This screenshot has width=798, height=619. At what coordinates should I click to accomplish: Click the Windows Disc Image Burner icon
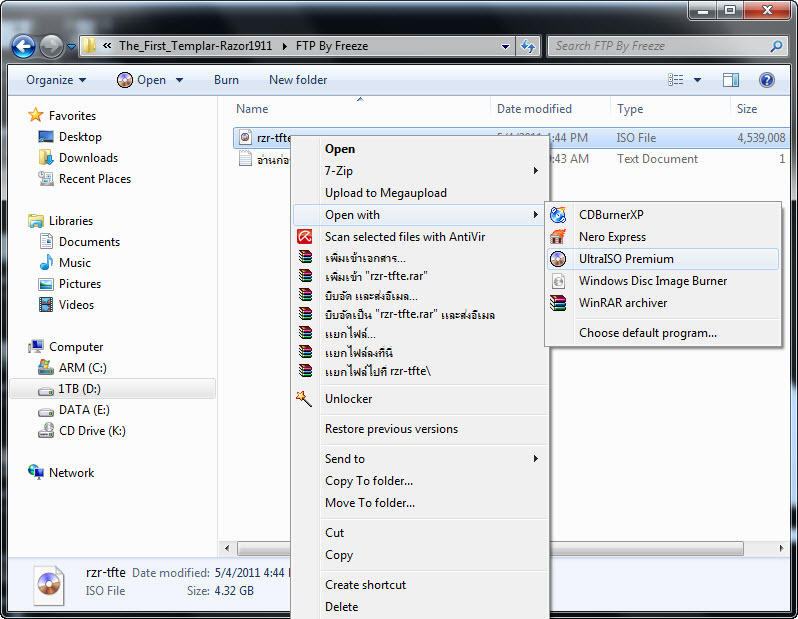click(558, 280)
